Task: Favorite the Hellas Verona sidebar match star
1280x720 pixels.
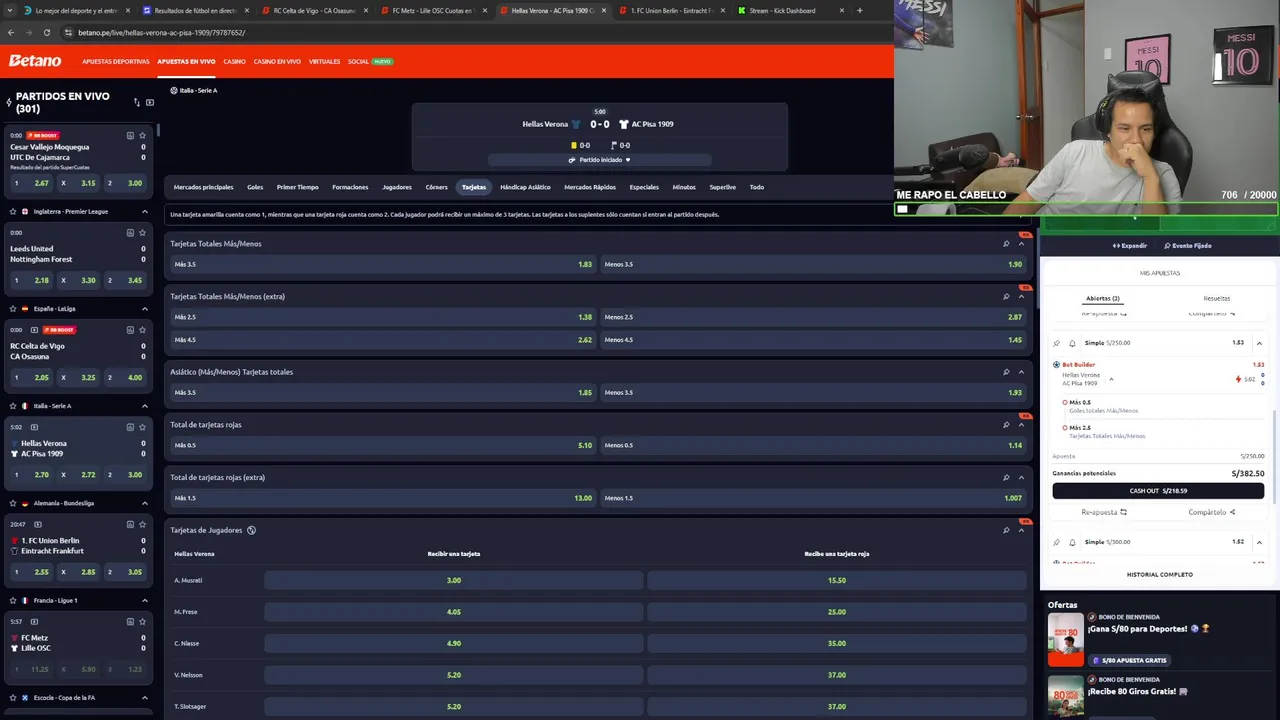Action: (143, 427)
